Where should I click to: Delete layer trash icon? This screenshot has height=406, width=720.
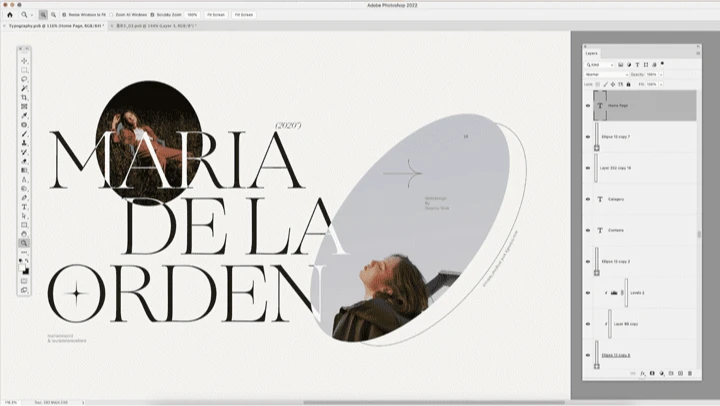click(690, 373)
